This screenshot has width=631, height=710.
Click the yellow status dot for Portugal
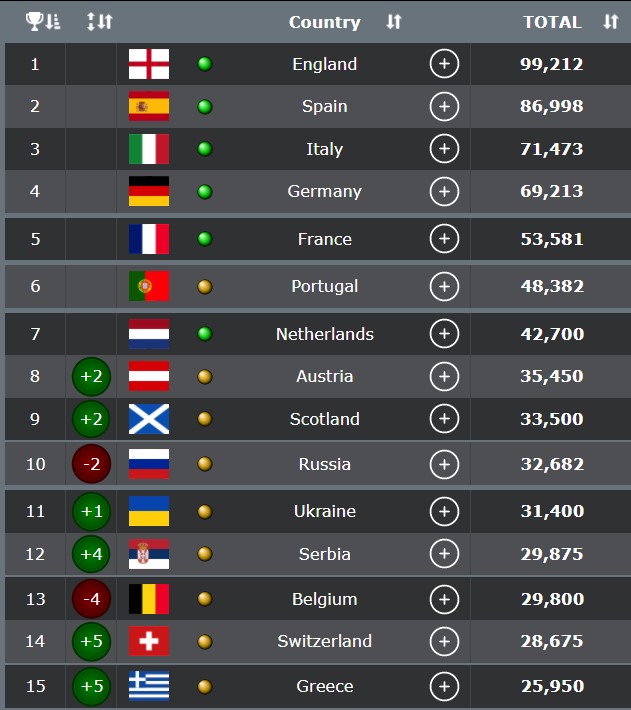[205, 286]
